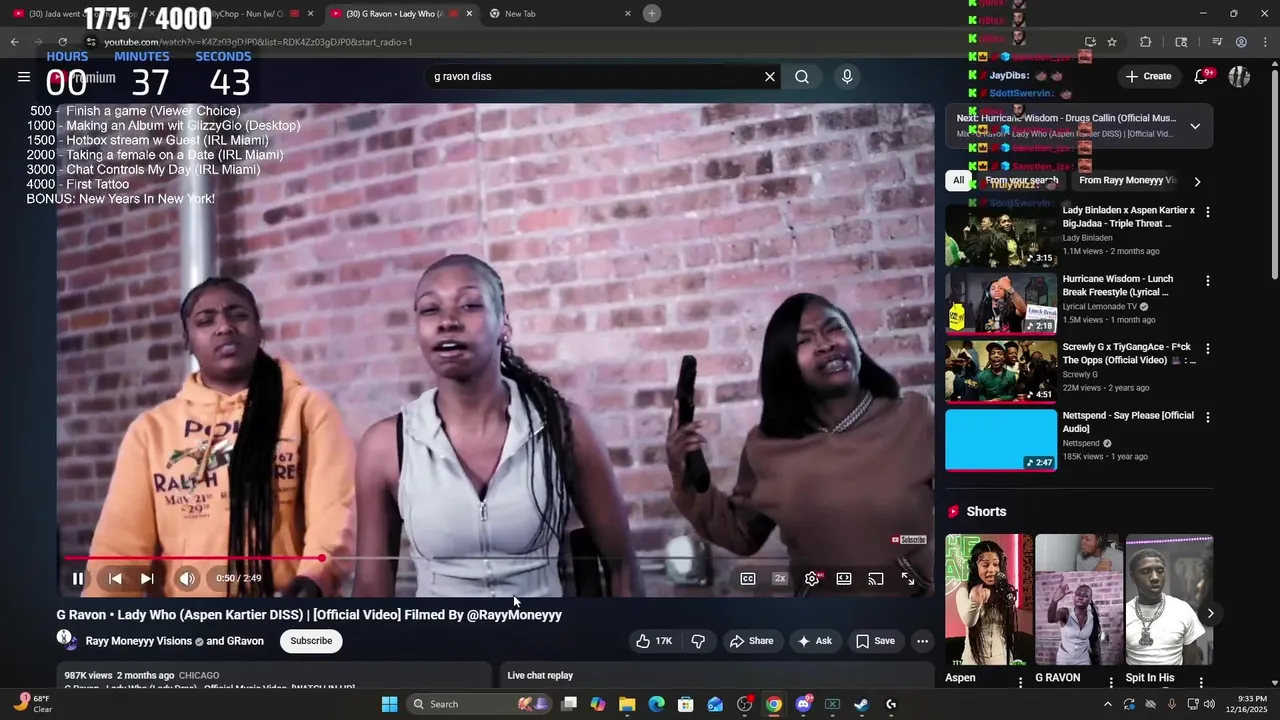This screenshot has width=1280, height=720.
Task: Go back in browser history
Action: [x=14, y=42]
